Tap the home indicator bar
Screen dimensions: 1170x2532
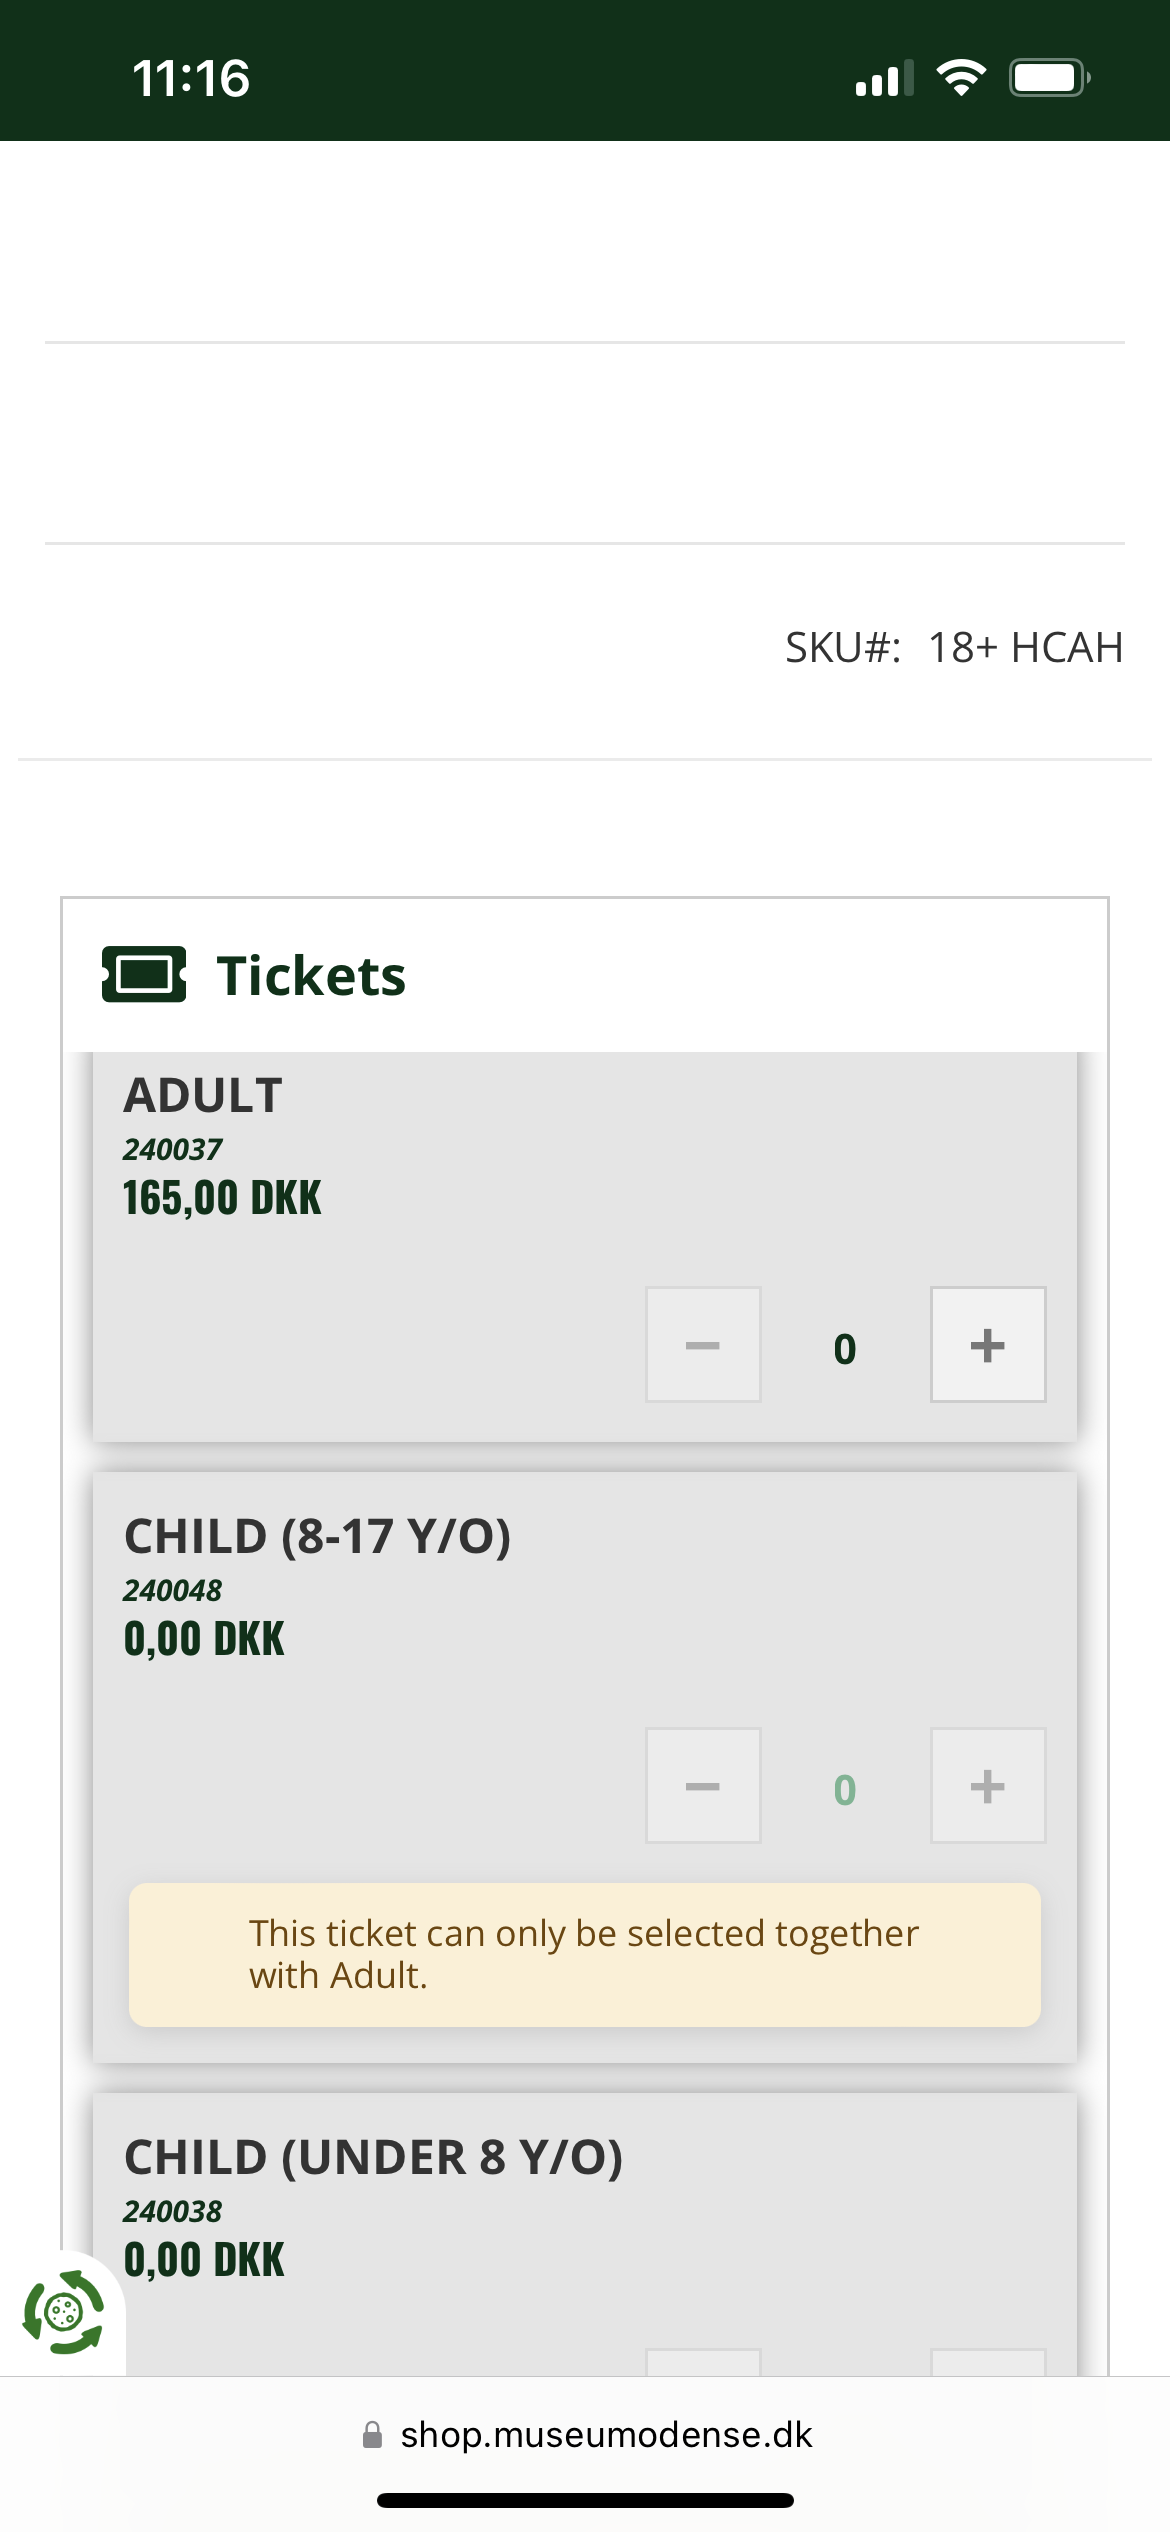pos(585,2500)
